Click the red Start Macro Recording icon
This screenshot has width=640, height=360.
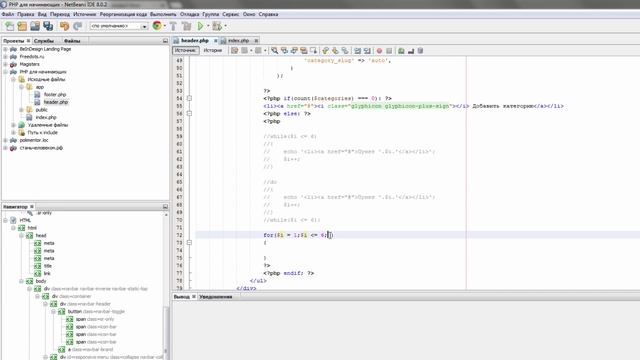click(379, 51)
